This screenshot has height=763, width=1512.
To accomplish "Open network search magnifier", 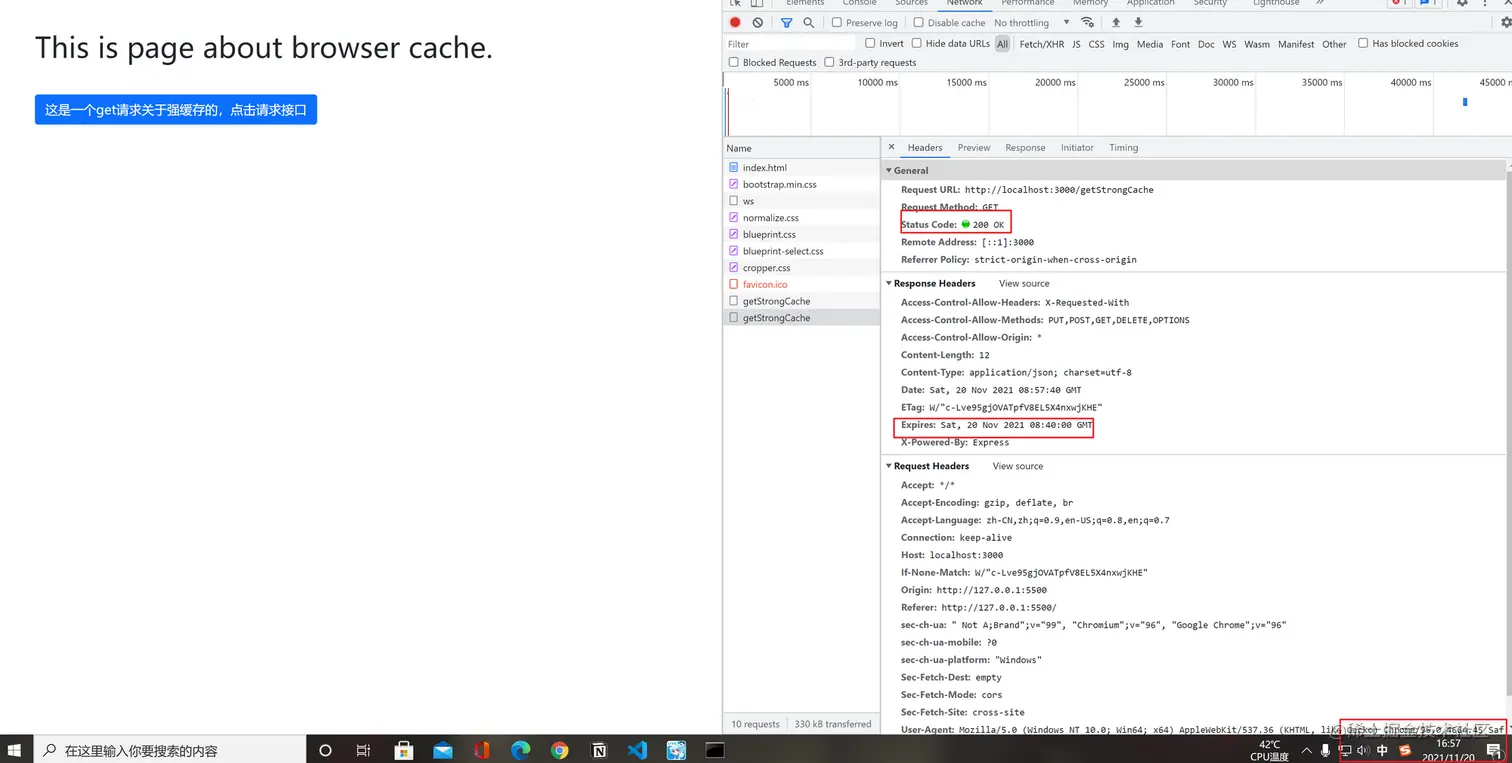I will 809,22.
